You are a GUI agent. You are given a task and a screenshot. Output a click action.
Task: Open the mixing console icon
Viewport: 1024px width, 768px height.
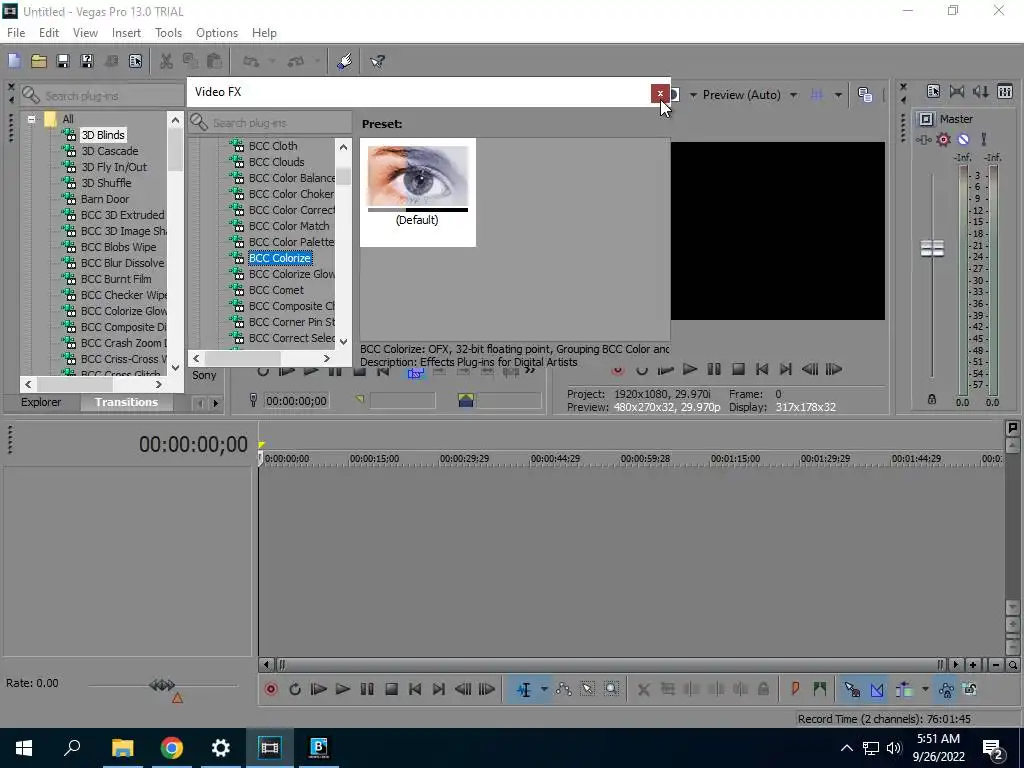pos(1005,91)
